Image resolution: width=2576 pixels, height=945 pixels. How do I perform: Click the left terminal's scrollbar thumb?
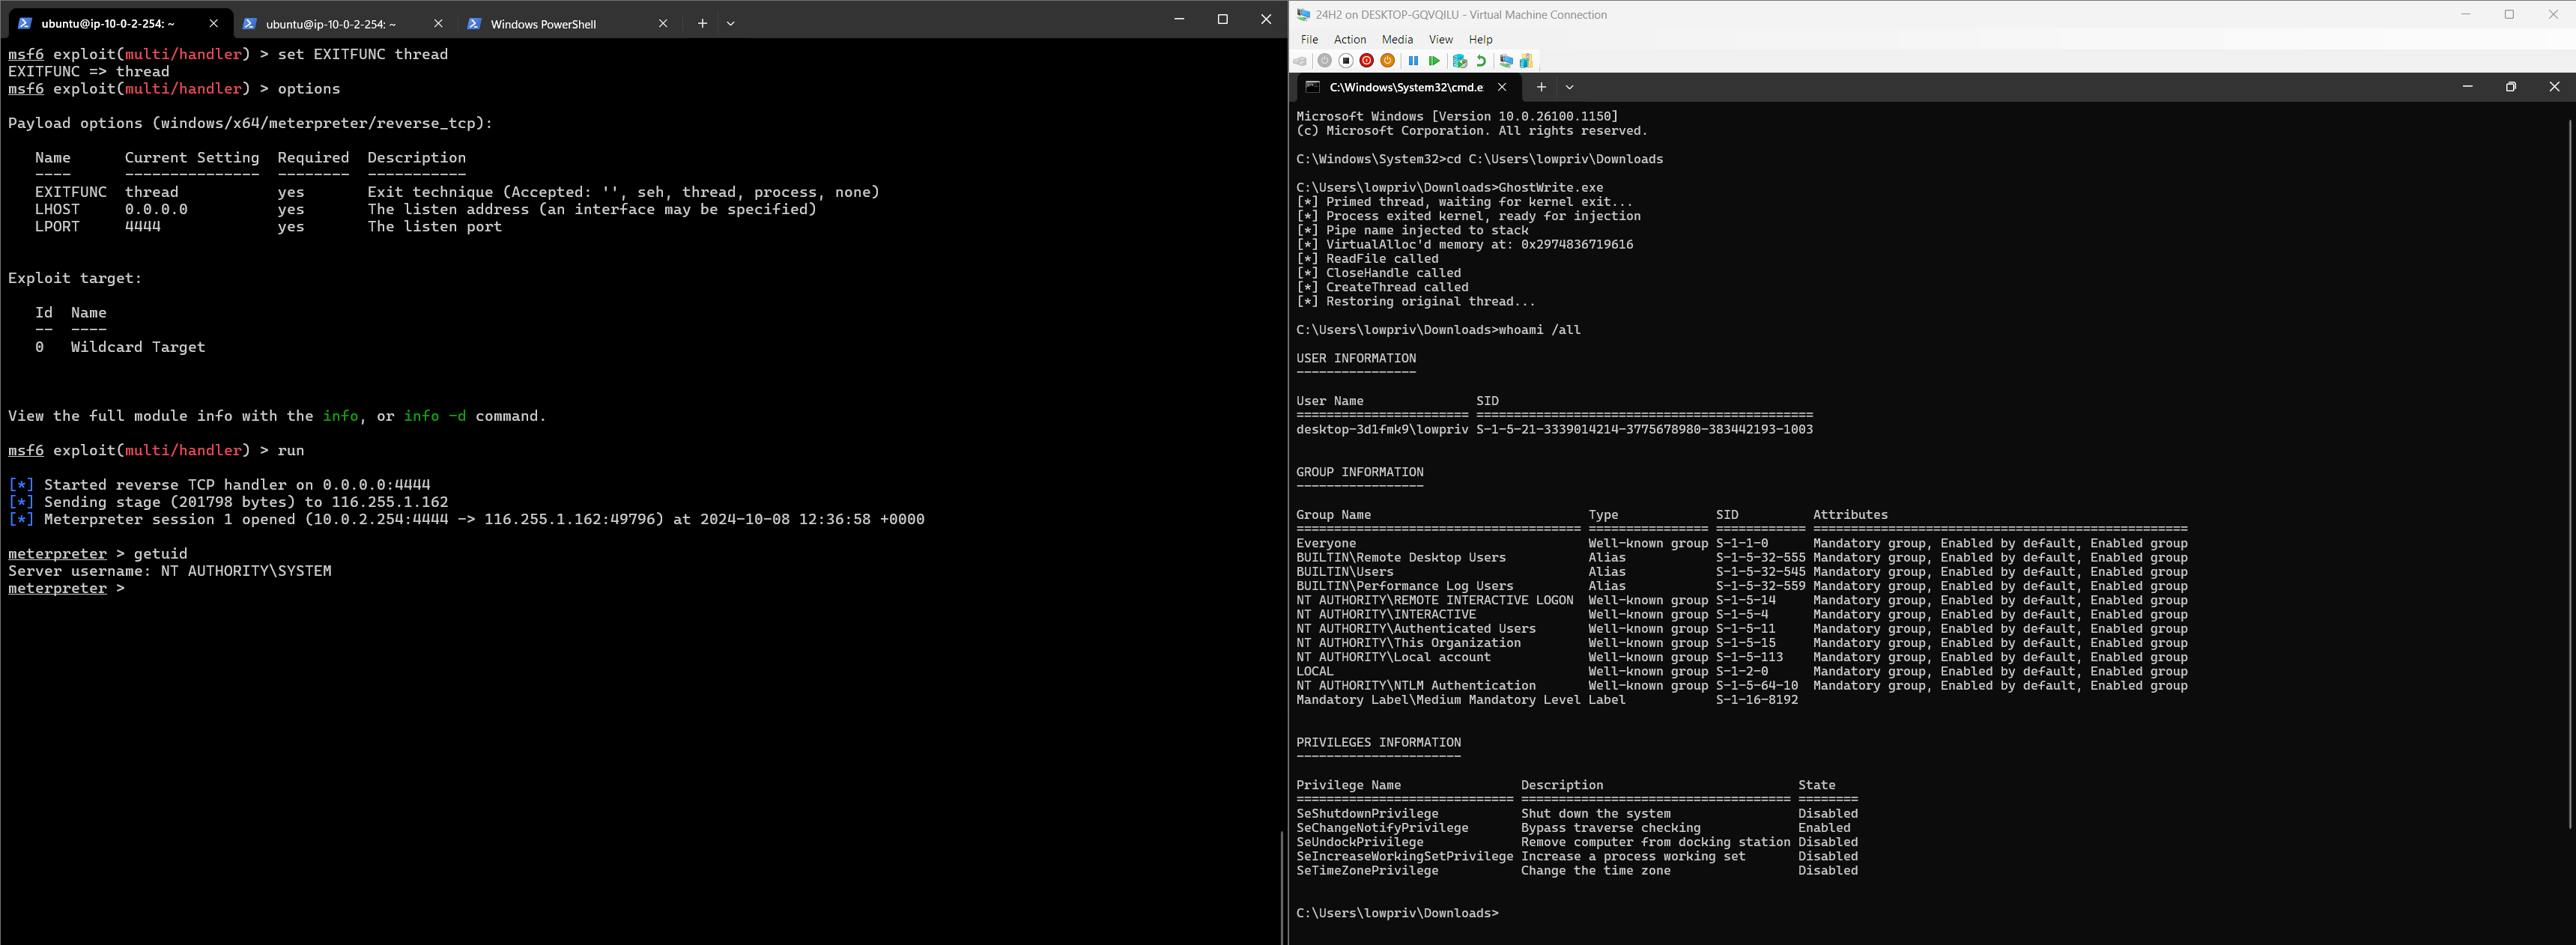(x=1282, y=887)
